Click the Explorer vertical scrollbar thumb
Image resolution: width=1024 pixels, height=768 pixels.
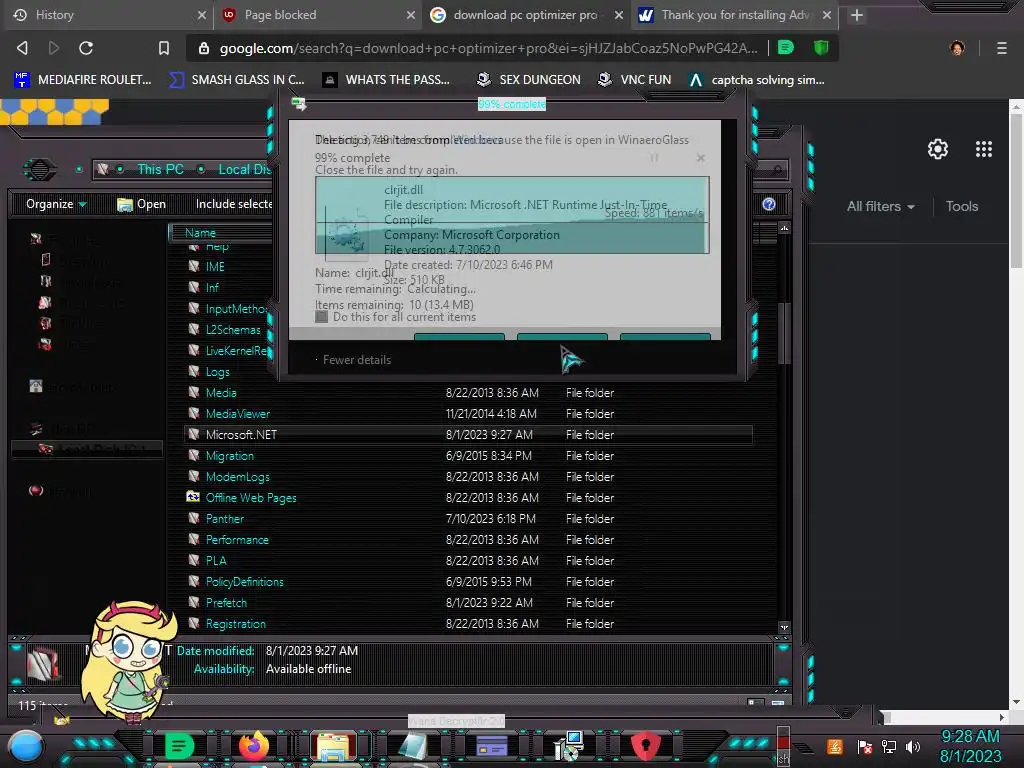(x=784, y=333)
